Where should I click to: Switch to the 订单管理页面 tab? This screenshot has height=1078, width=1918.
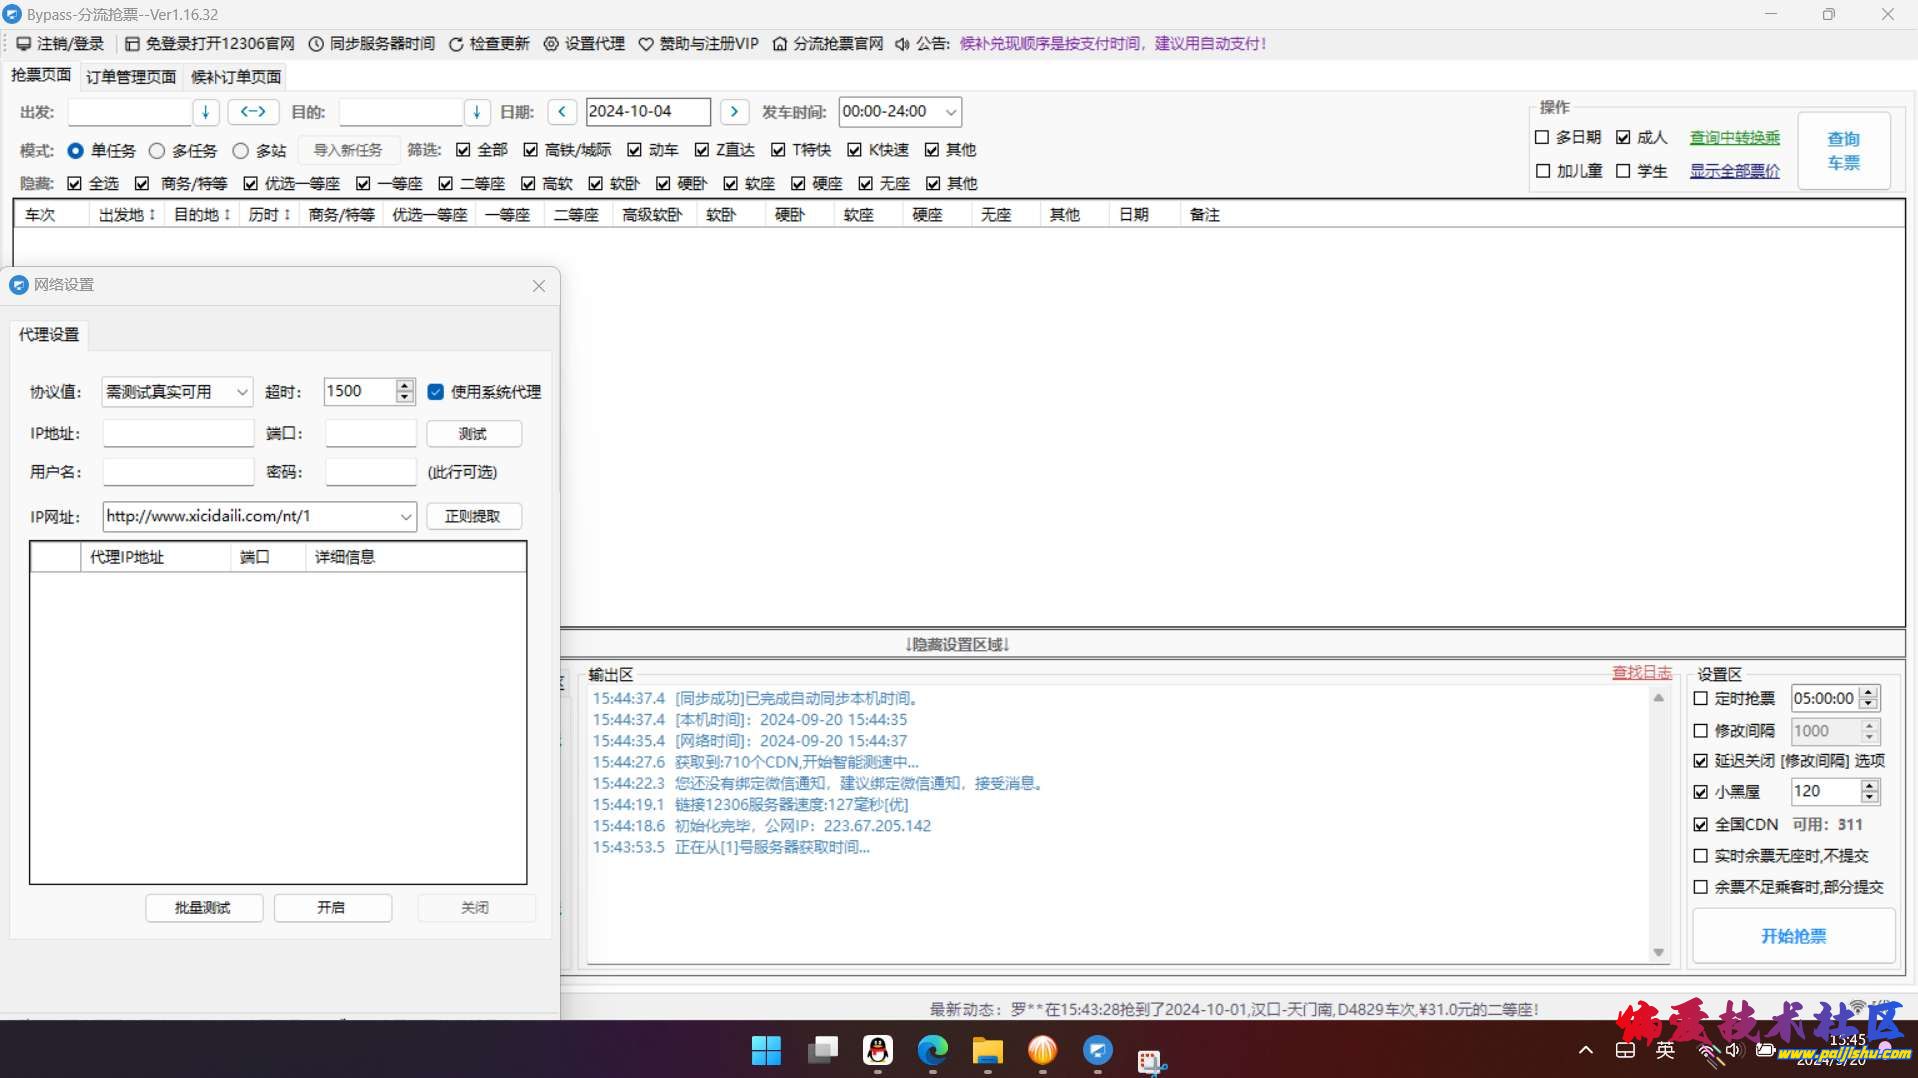click(131, 77)
